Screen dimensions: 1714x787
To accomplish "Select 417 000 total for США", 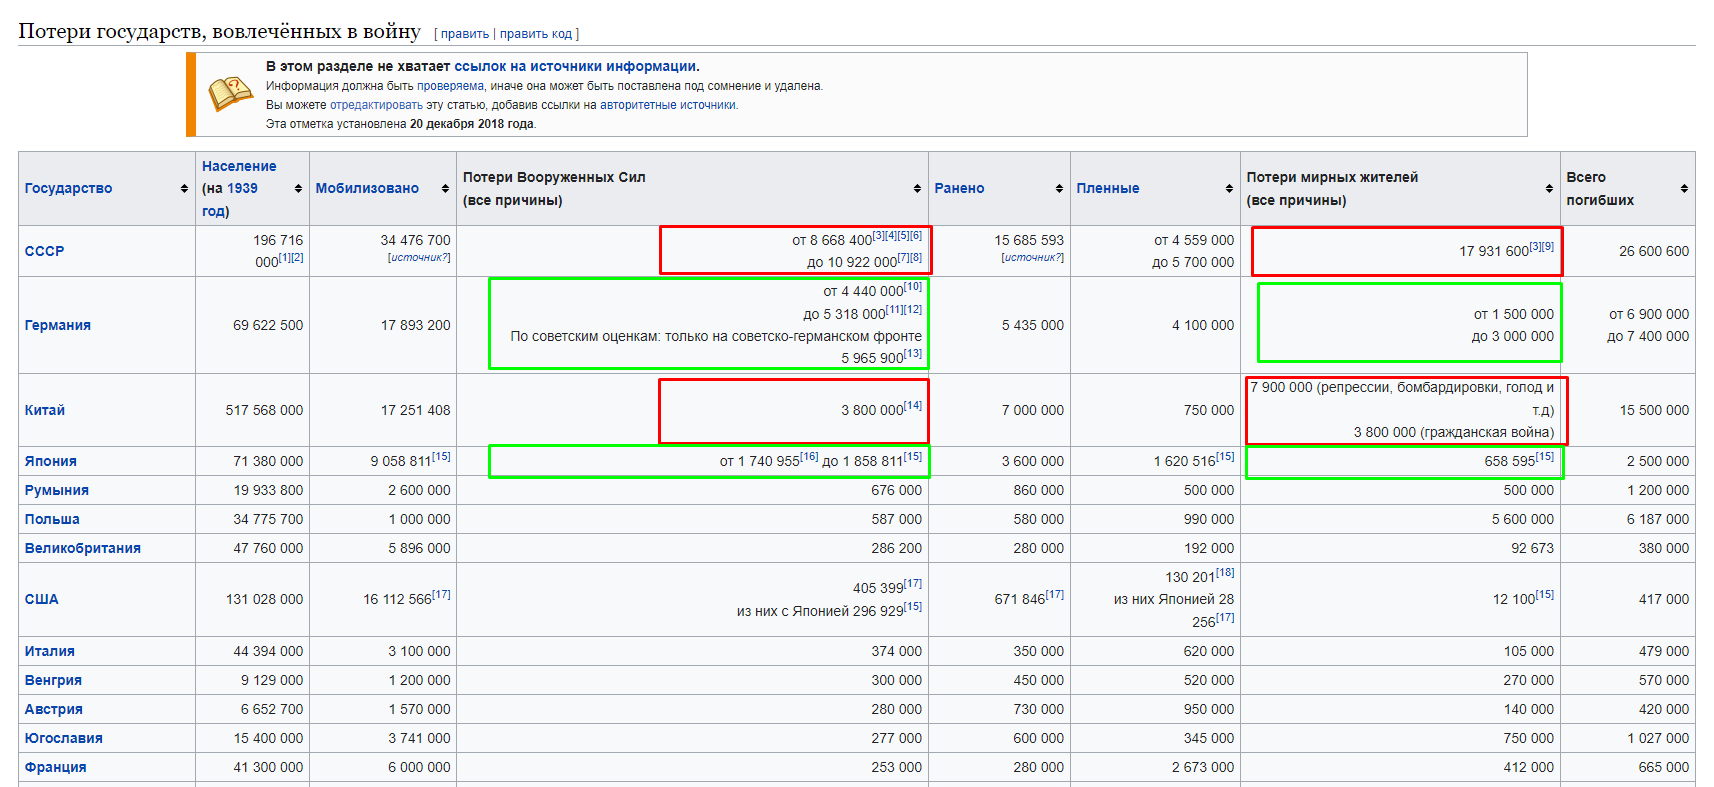I will [1664, 599].
